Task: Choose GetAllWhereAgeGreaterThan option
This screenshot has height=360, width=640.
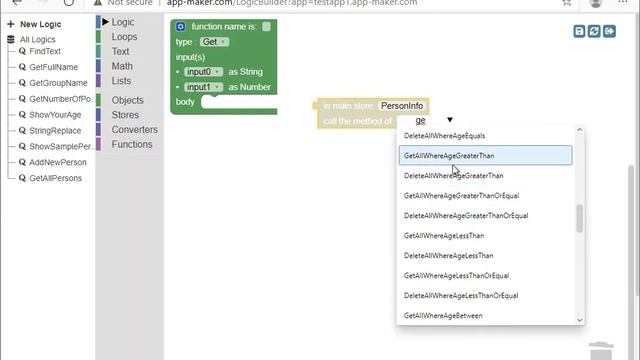Action: 485,156
